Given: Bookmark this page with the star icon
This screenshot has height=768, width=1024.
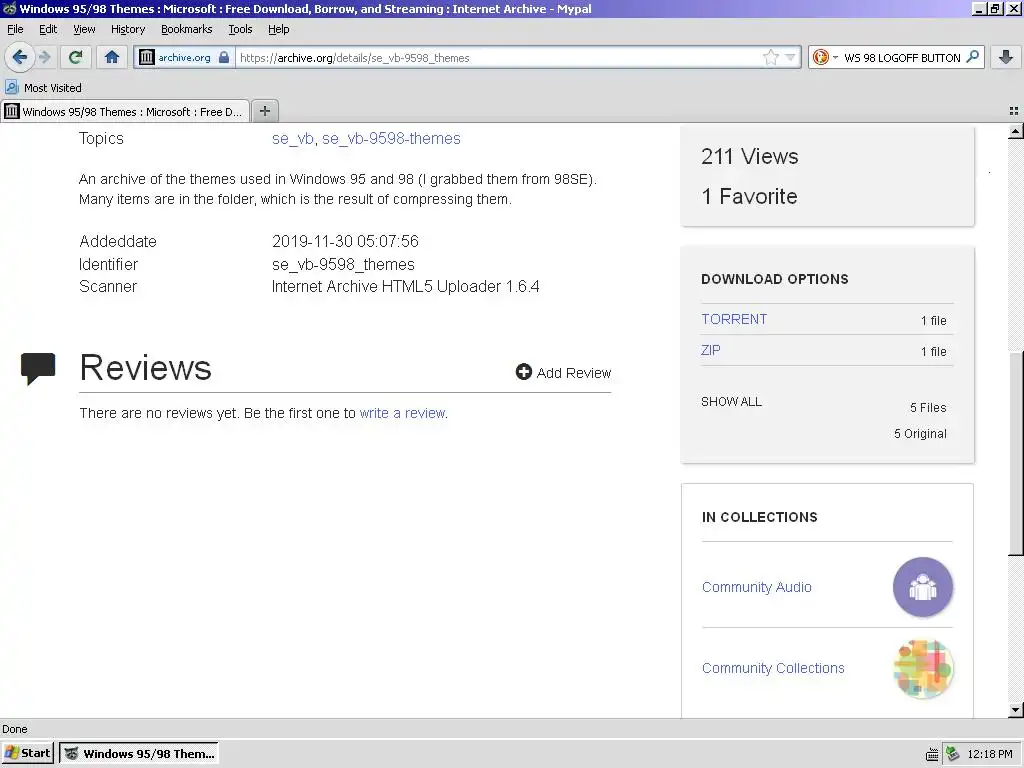Looking at the screenshot, I should tap(771, 57).
